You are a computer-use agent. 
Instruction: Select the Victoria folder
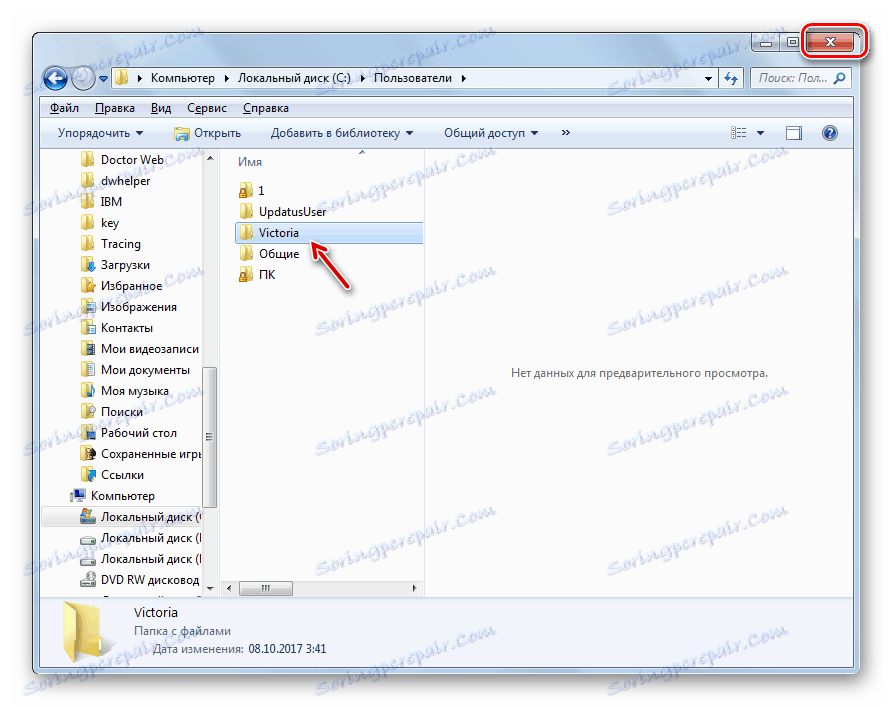coord(329,232)
